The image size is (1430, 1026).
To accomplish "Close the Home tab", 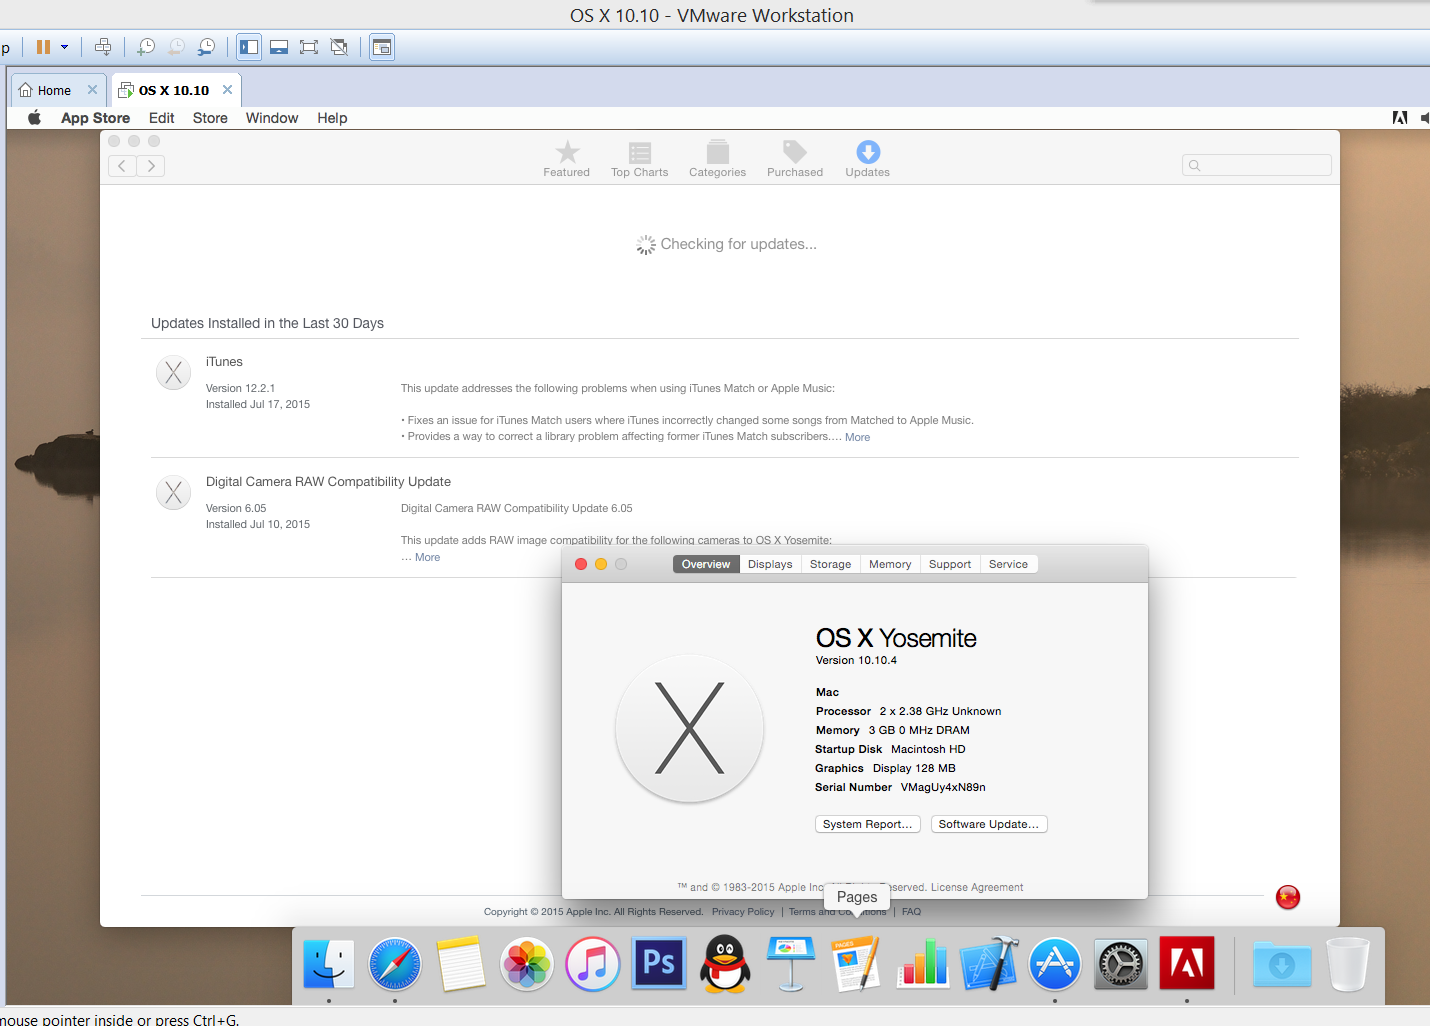I will point(92,90).
